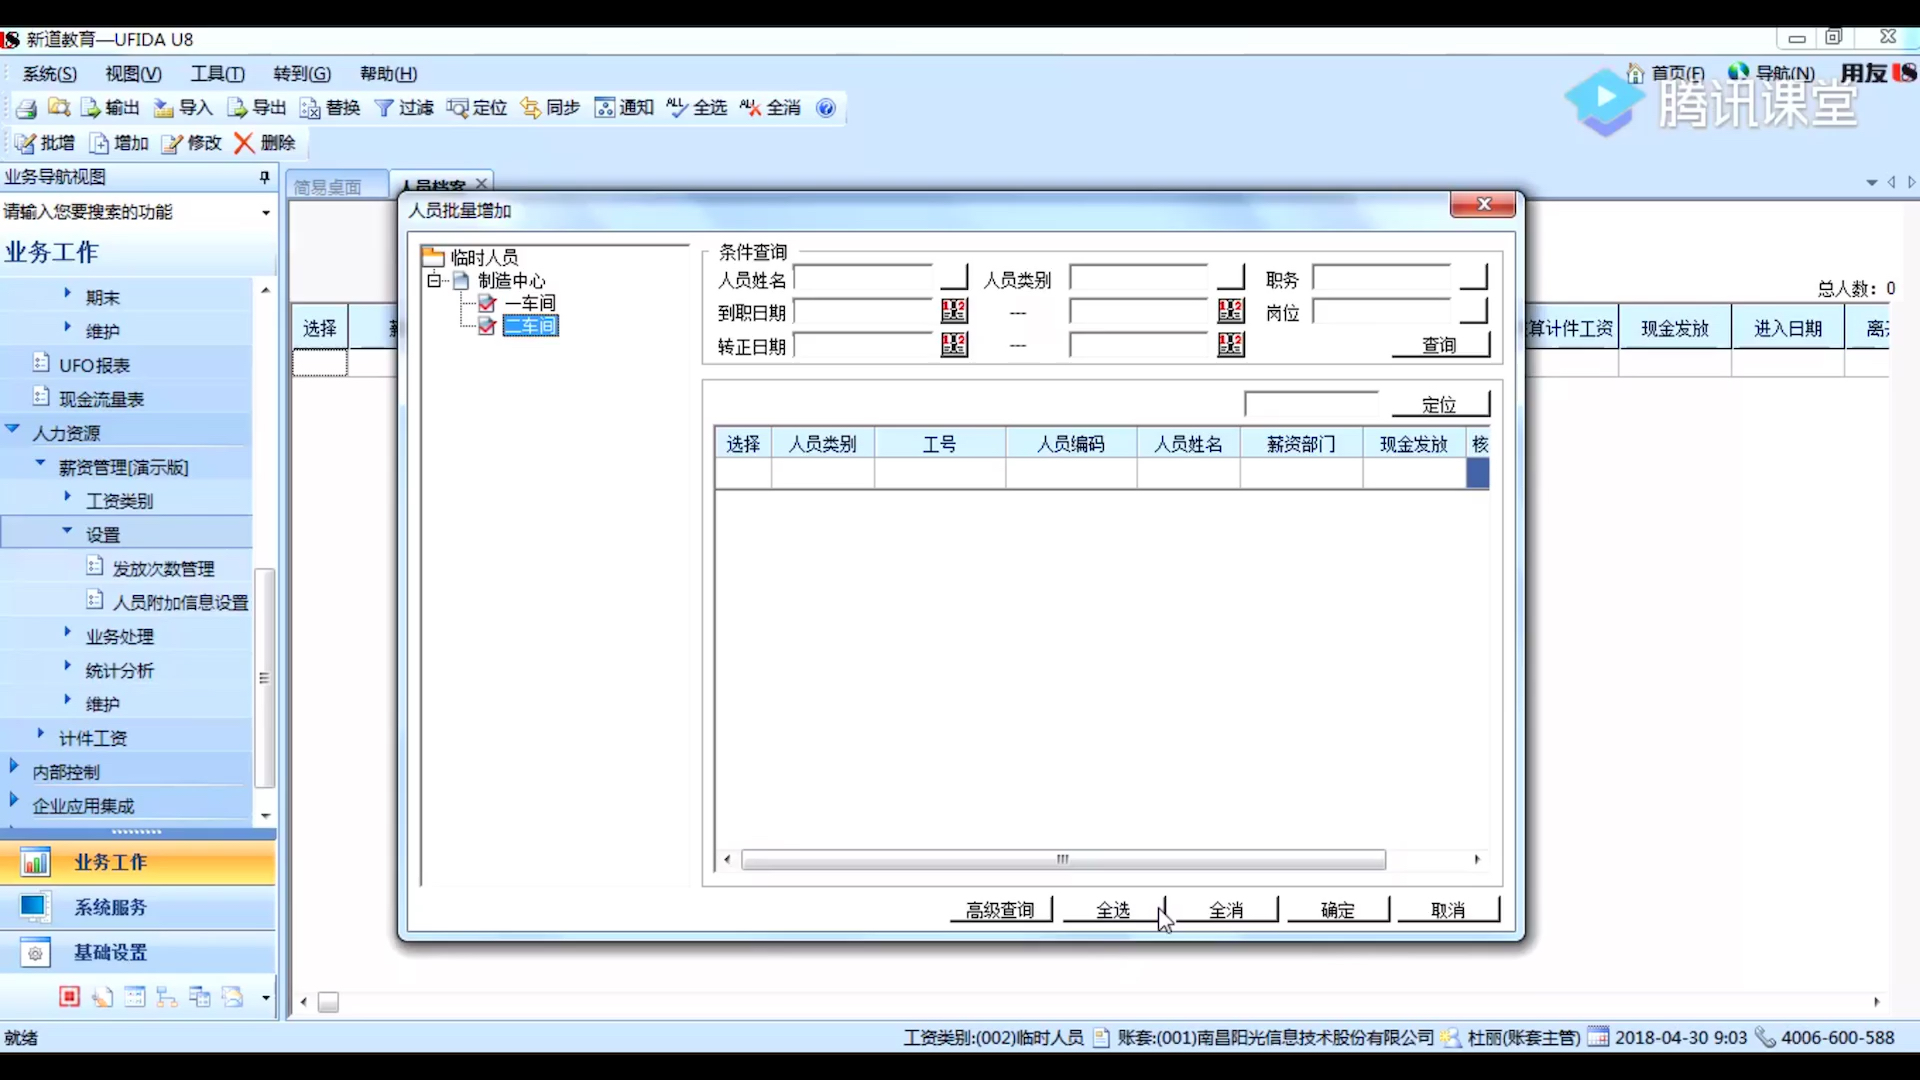The height and width of the screenshot is (1080, 1920).
Task: Open 发放次数管理 in the sidebar
Action: (x=163, y=568)
